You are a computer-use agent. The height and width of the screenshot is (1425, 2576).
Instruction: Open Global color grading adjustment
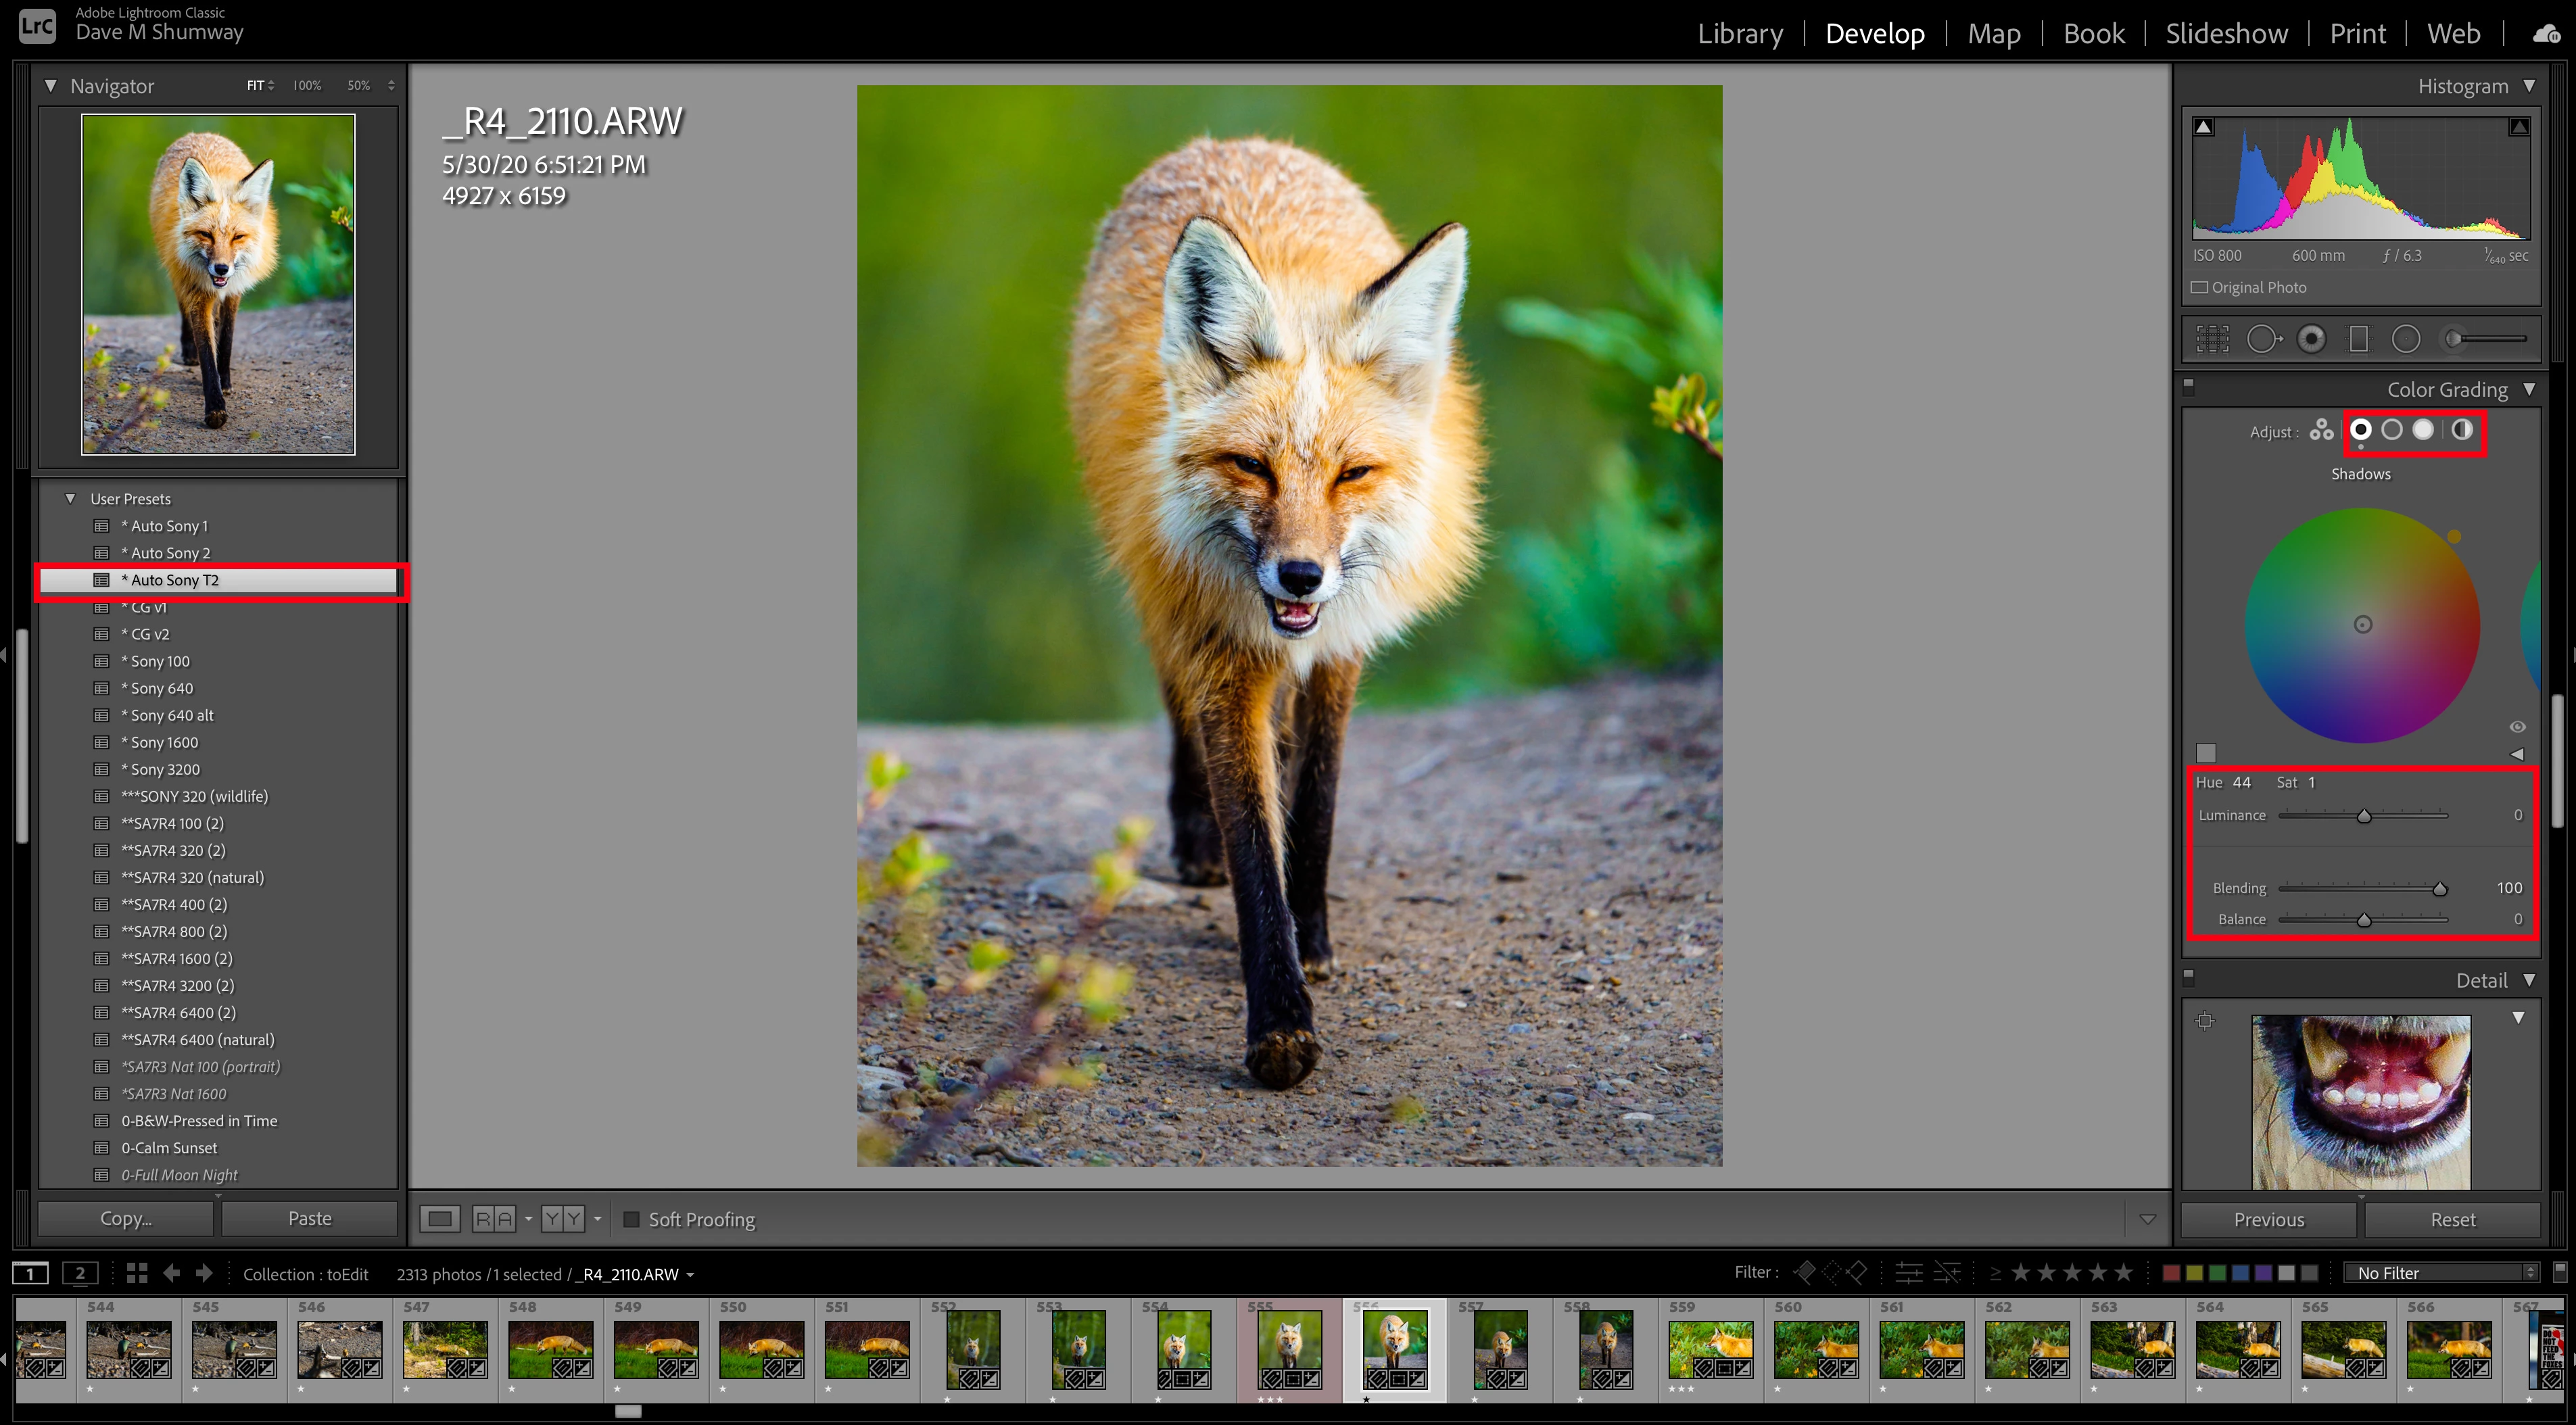coord(2462,430)
